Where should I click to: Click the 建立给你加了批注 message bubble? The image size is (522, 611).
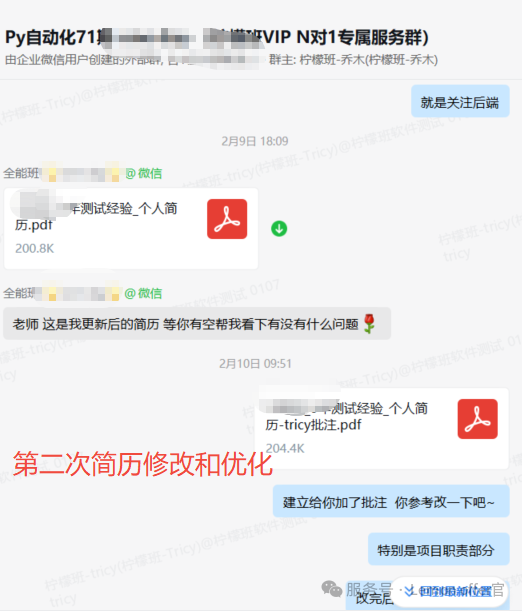[391, 501]
